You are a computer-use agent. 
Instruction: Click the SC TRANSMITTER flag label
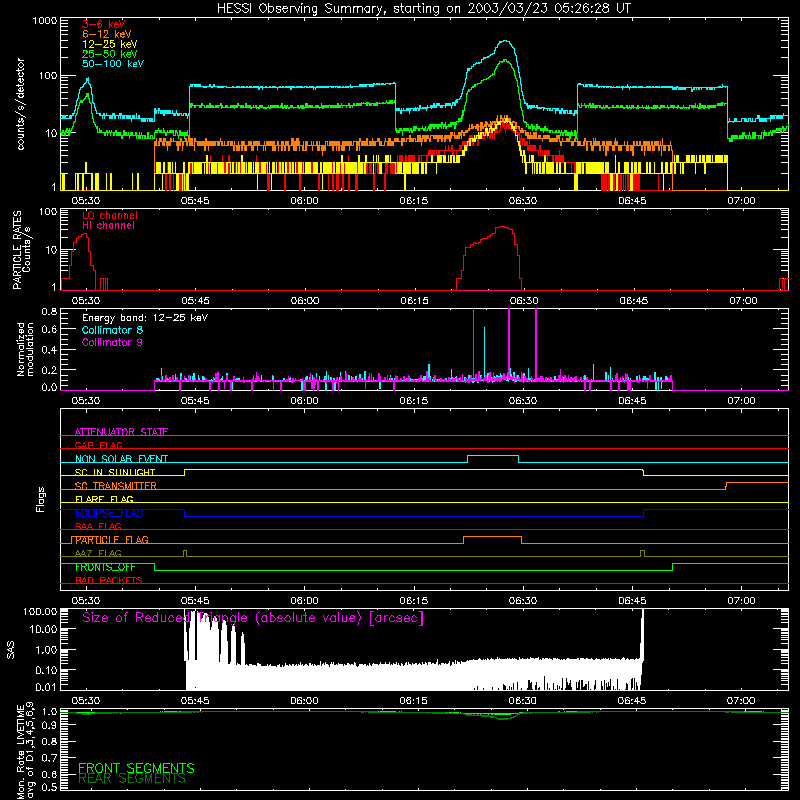116,485
